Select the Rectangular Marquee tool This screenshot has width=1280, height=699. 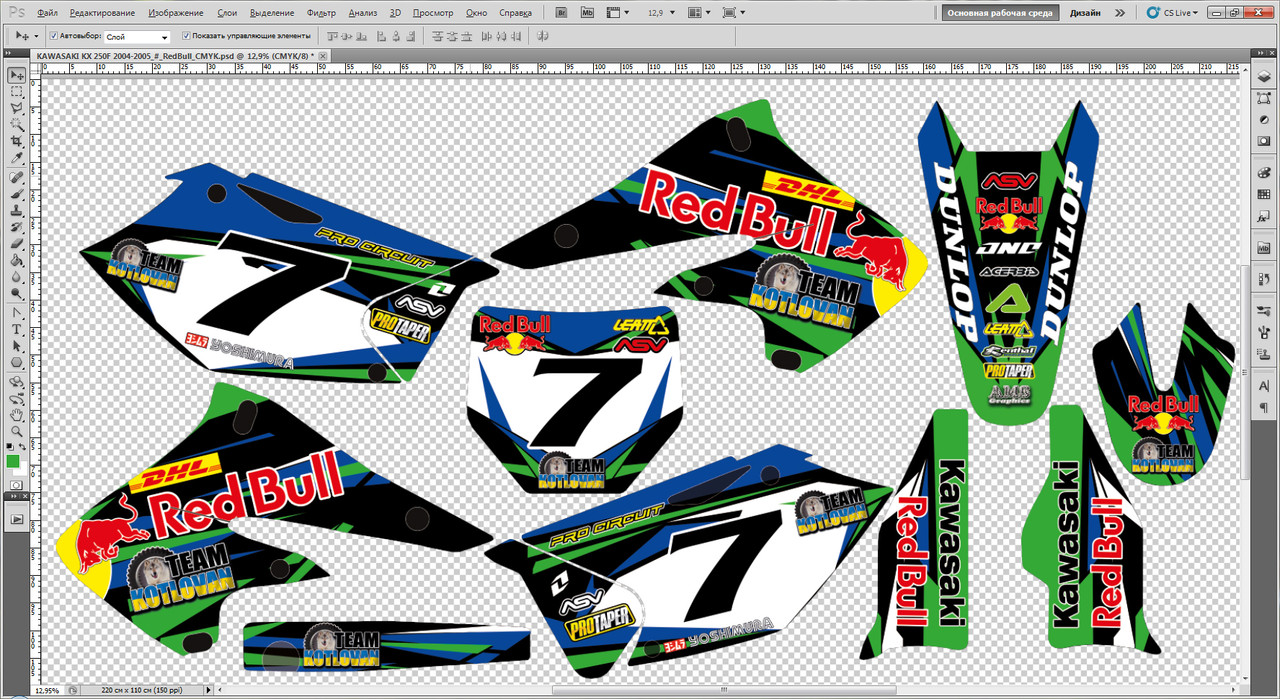tap(16, 91)
